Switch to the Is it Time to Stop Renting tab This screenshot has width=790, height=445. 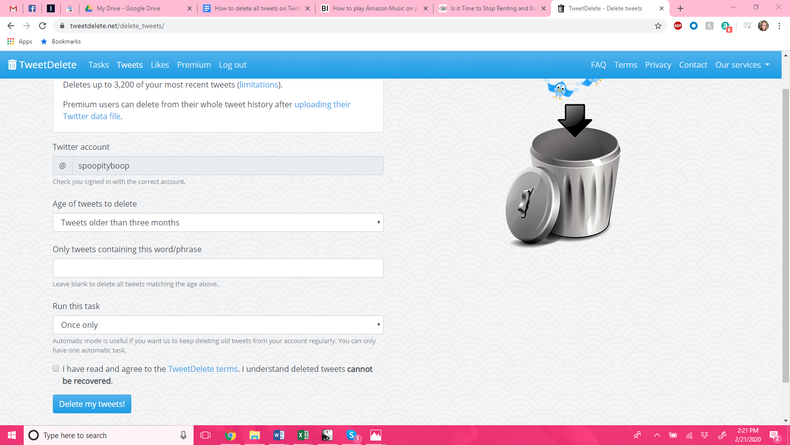(492, 9)
